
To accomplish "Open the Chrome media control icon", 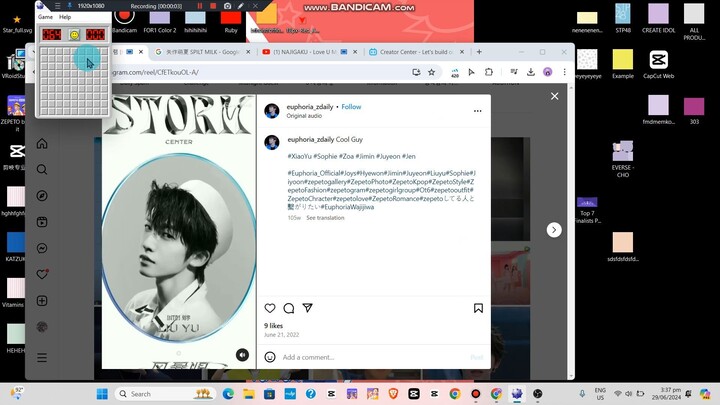I will tap(514, 72).
